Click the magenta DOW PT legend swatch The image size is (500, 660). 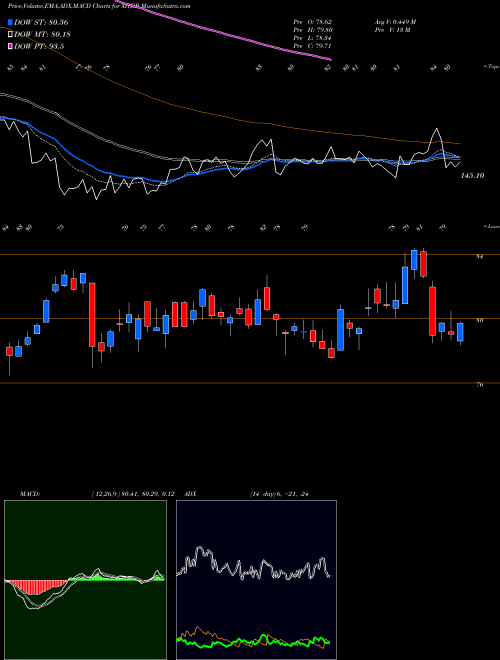point(10,46)
